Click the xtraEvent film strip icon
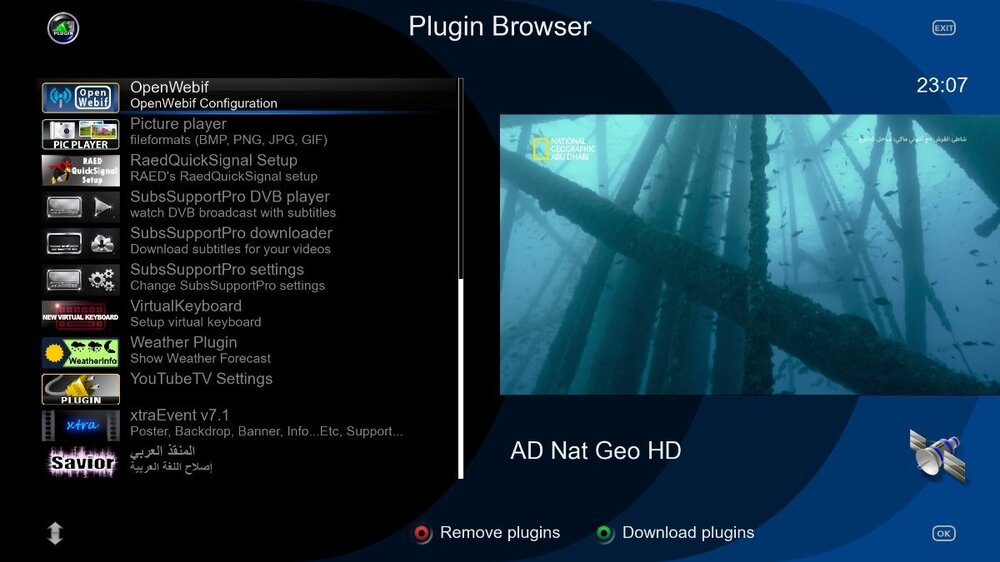1000x562 pixels. pos(80,425)
